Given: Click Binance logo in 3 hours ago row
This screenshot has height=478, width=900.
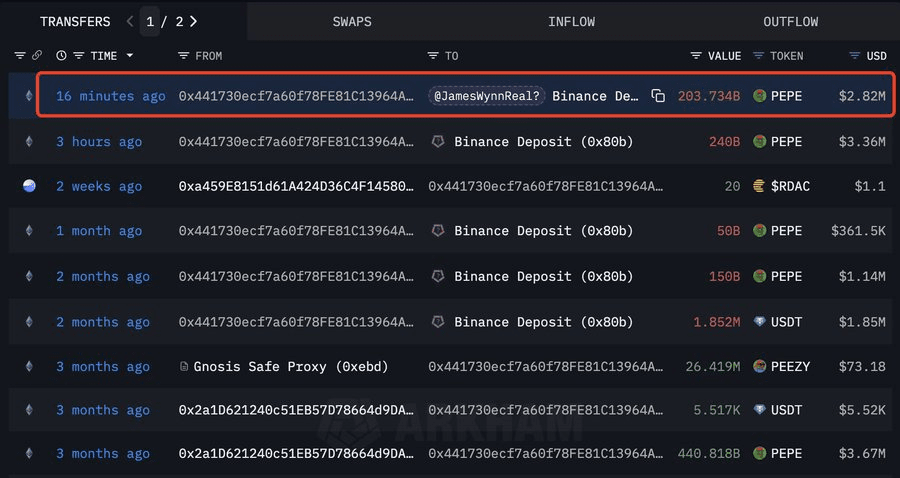Looking at the screenshot, I should (x=438, y=142).
